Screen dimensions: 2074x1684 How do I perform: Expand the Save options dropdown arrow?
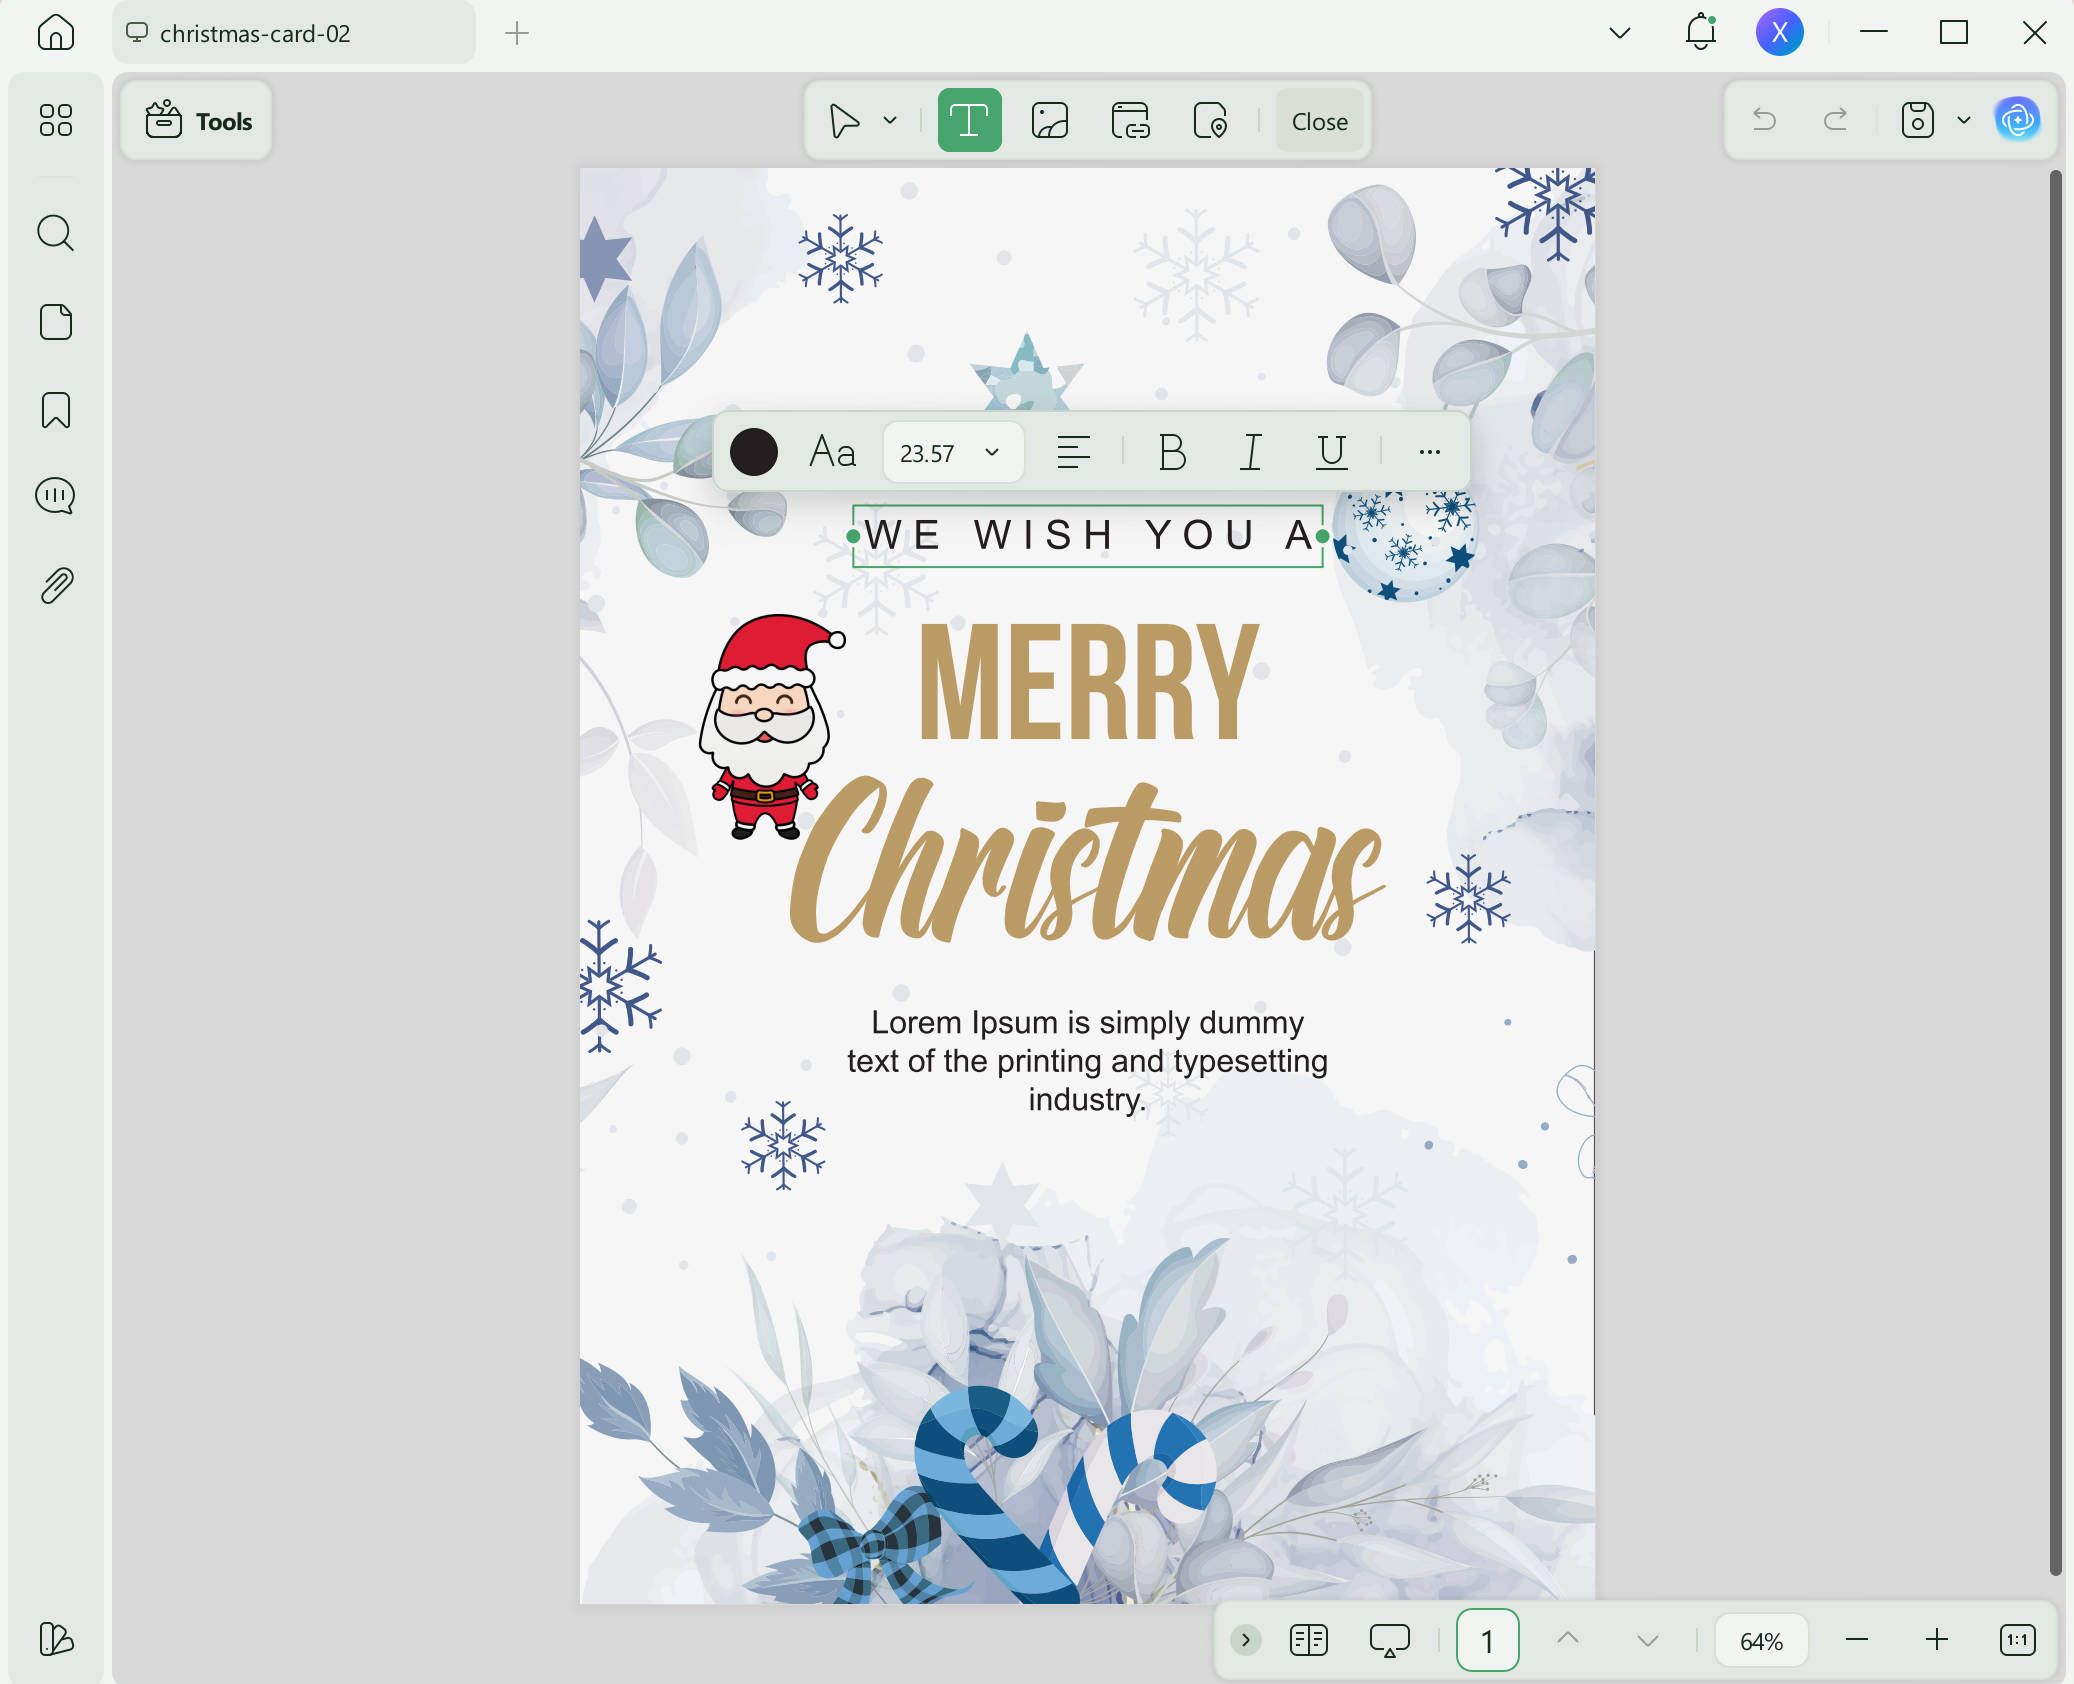[1964, 120]
